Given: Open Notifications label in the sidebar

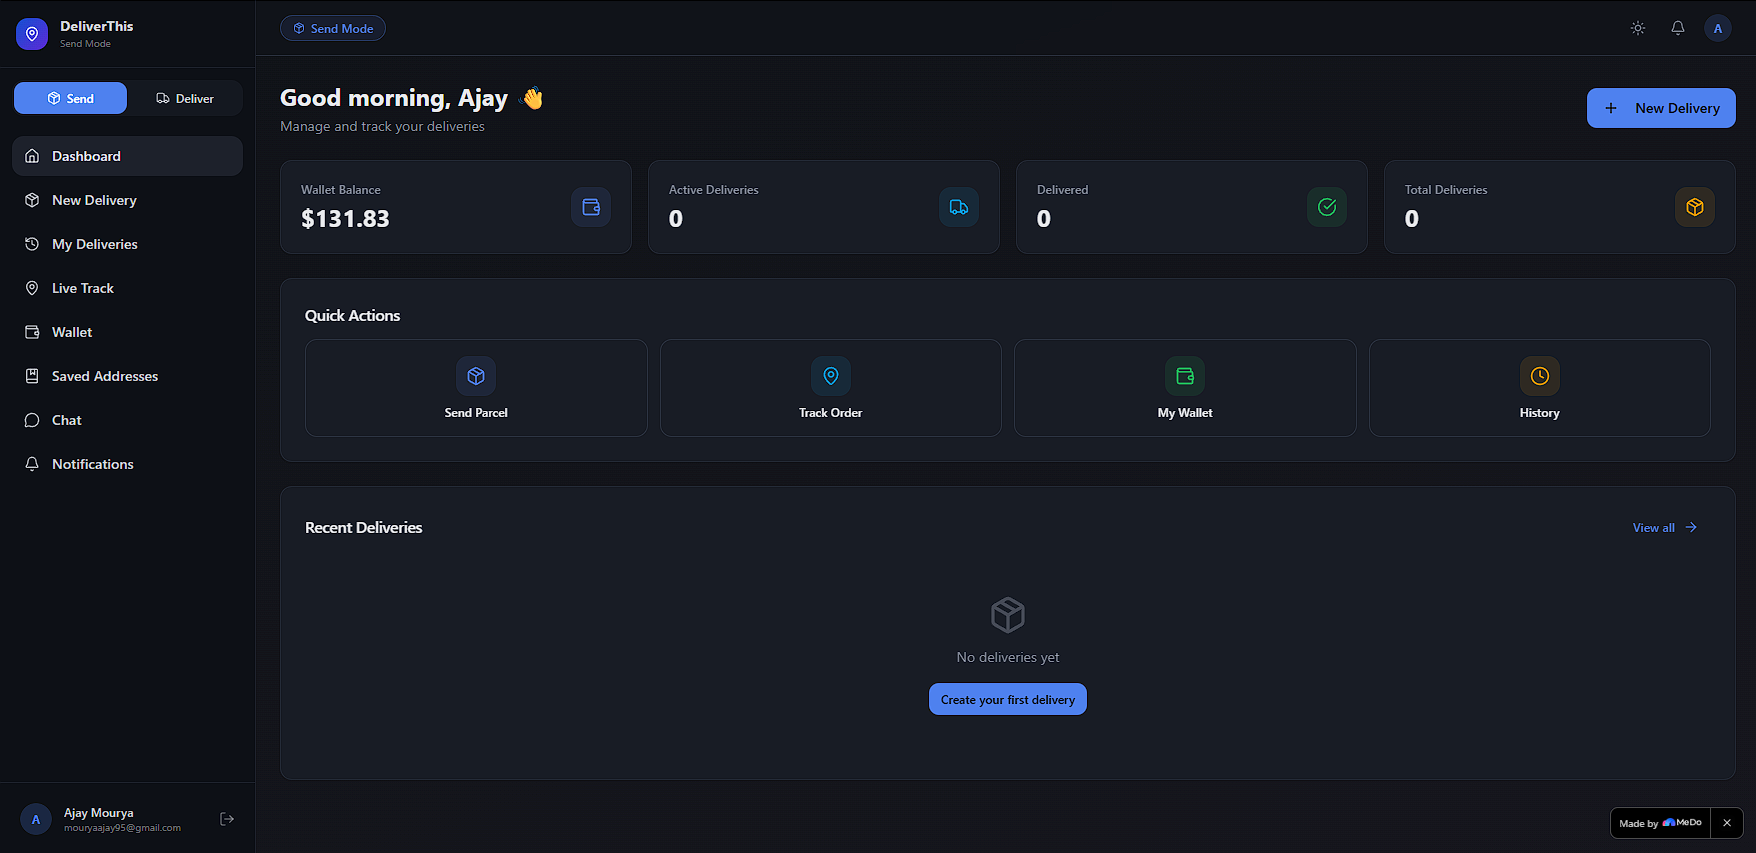Looking at the screenshot, I should pyautogui.click(x=93, y=464).
